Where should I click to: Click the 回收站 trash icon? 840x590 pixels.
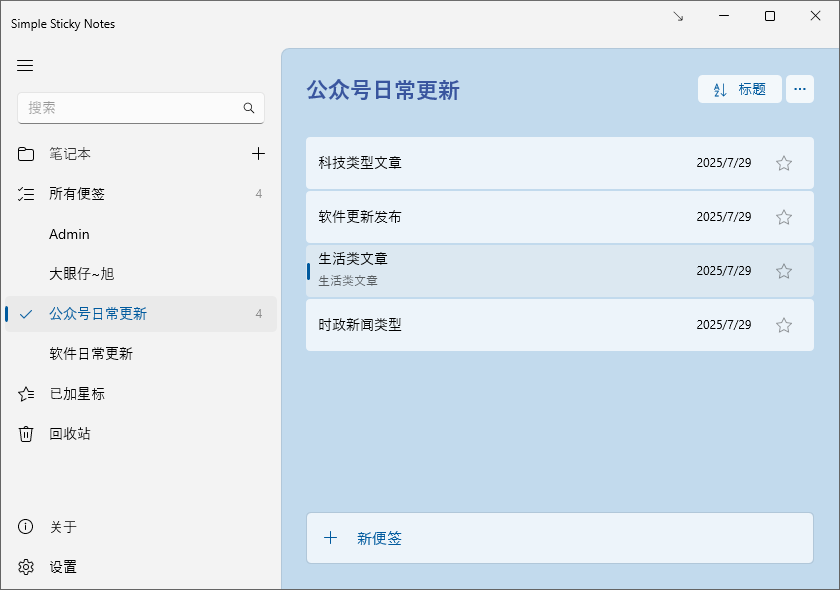(x=26, y=434)
